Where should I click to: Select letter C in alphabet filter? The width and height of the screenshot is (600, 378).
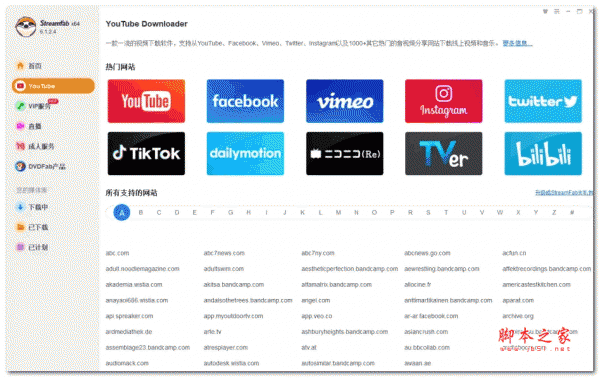tap(159, 212)
